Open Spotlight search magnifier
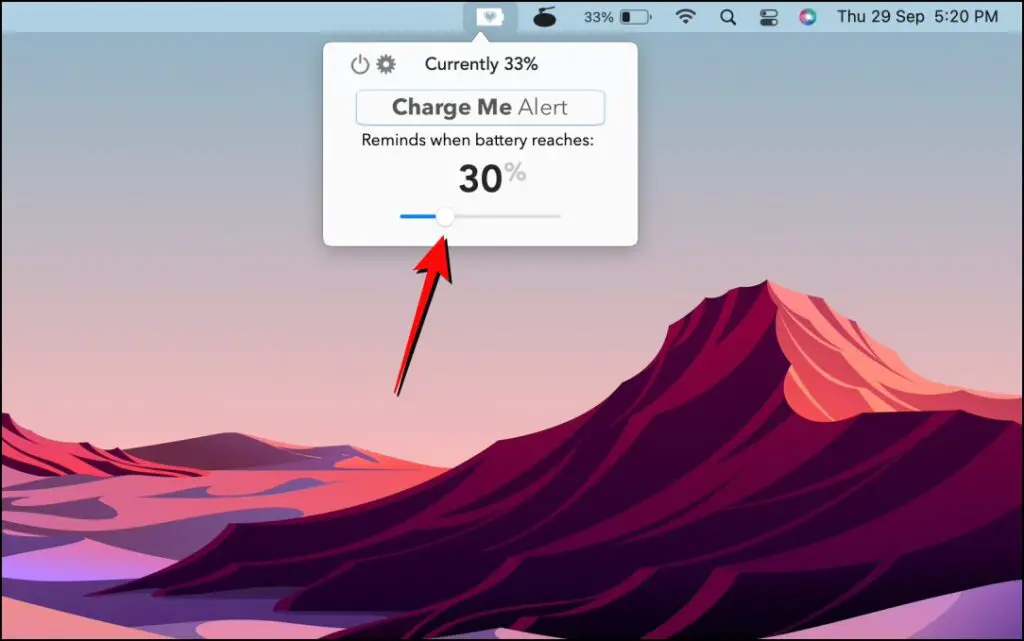Screen dimensions: 1024x641 (728, 17)
